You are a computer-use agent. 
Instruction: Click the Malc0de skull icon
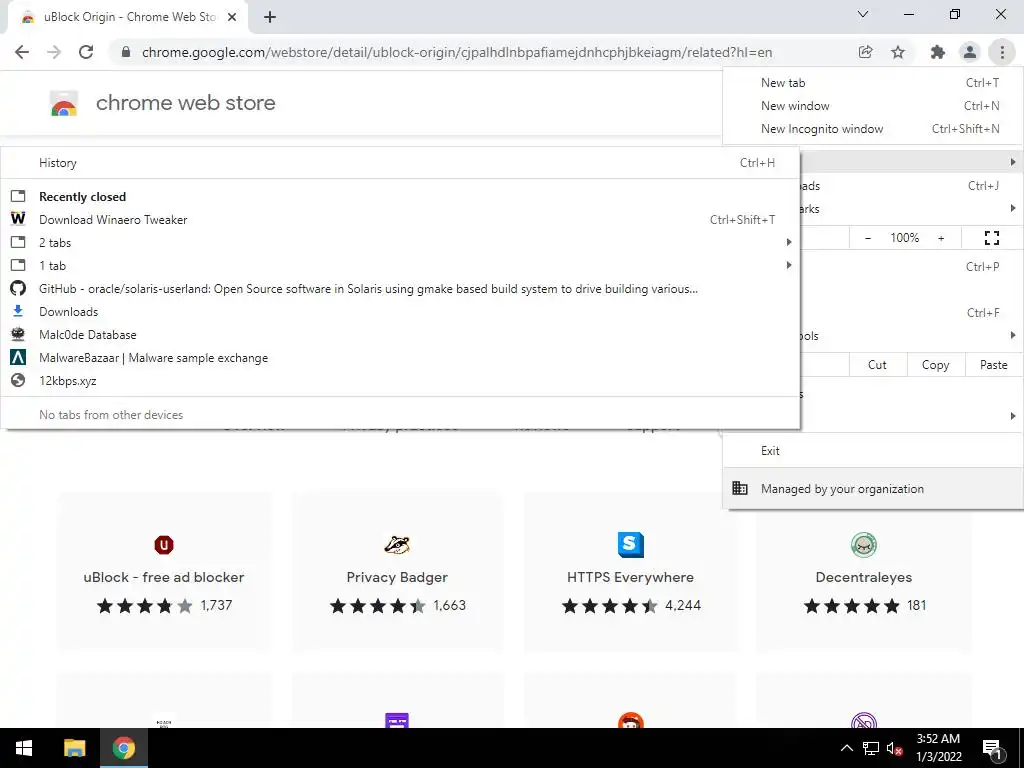tap(18, 334)
